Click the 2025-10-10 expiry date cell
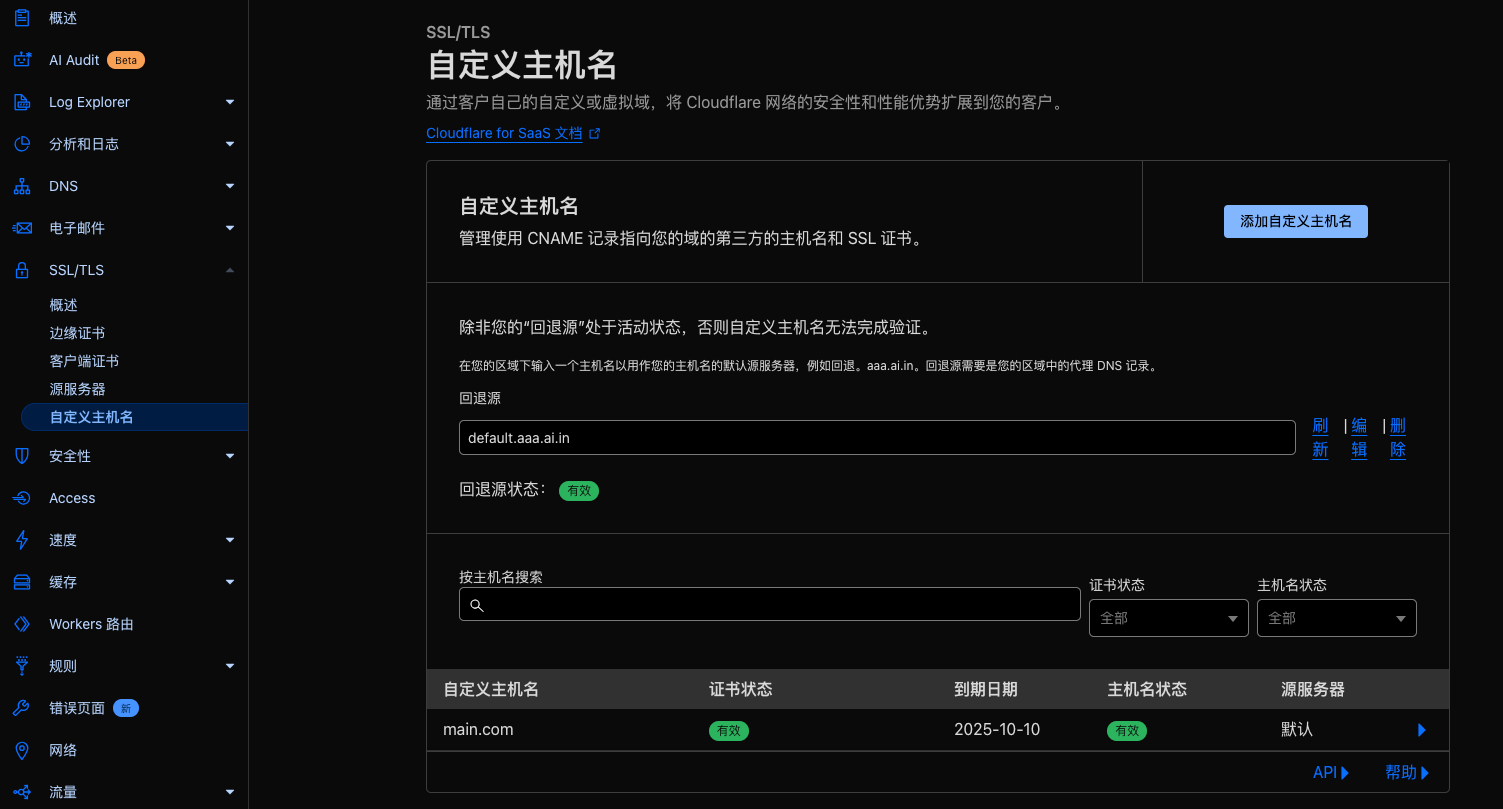The image size is (1503, 809). tap(997, 730)
